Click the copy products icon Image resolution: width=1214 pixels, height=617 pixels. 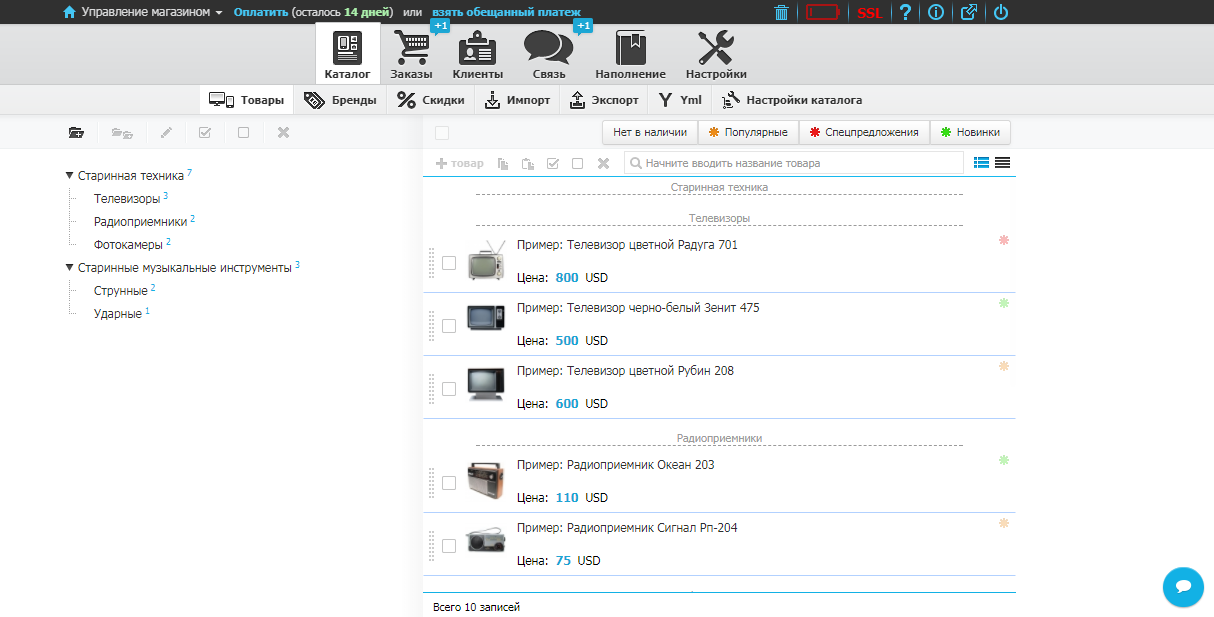coord(503,163)
